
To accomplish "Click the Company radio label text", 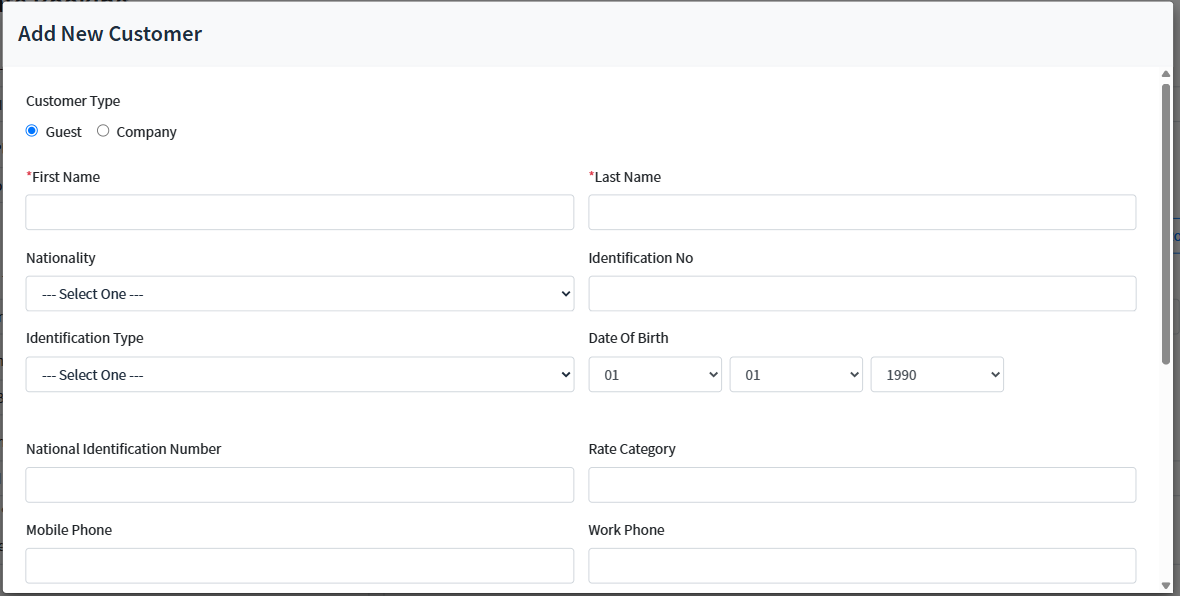I will (146, 132).
